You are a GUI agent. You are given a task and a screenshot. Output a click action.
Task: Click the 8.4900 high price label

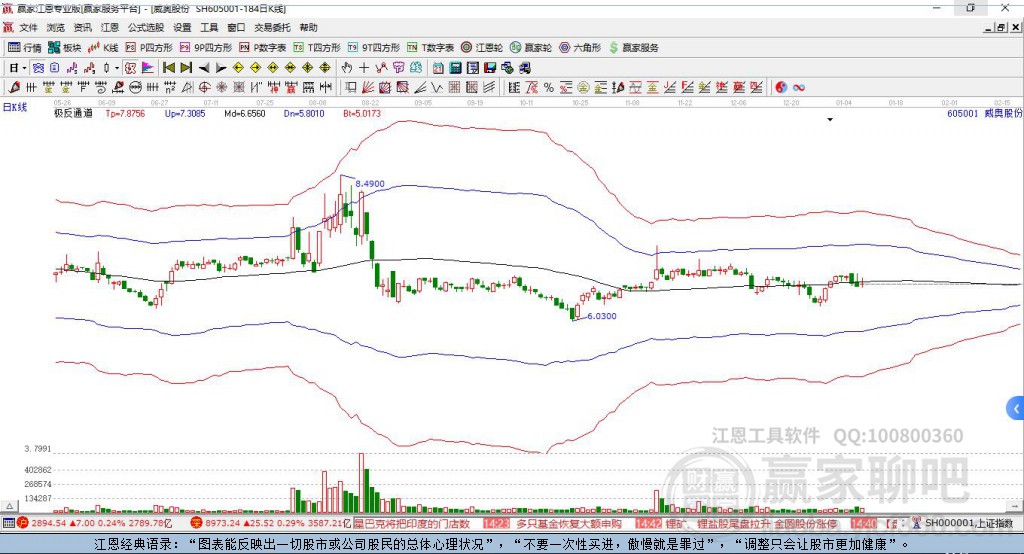click(370, 184)
